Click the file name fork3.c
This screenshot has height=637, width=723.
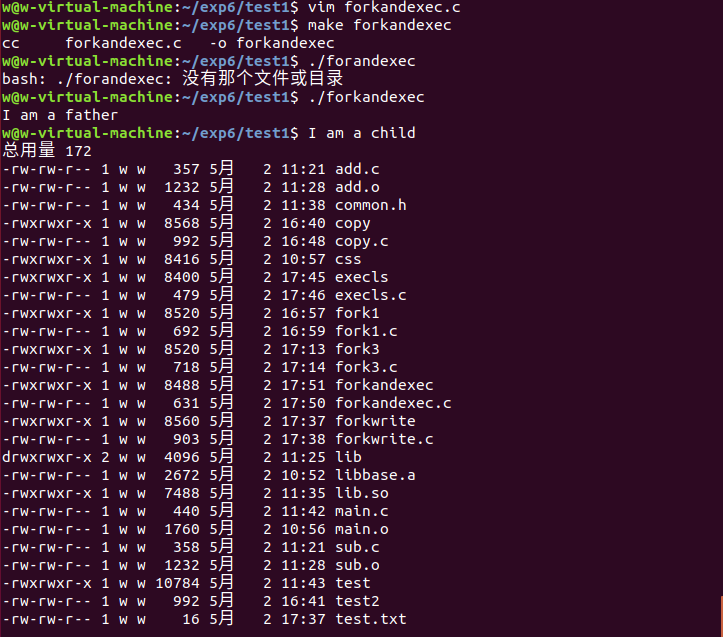[x=366, y=367]
